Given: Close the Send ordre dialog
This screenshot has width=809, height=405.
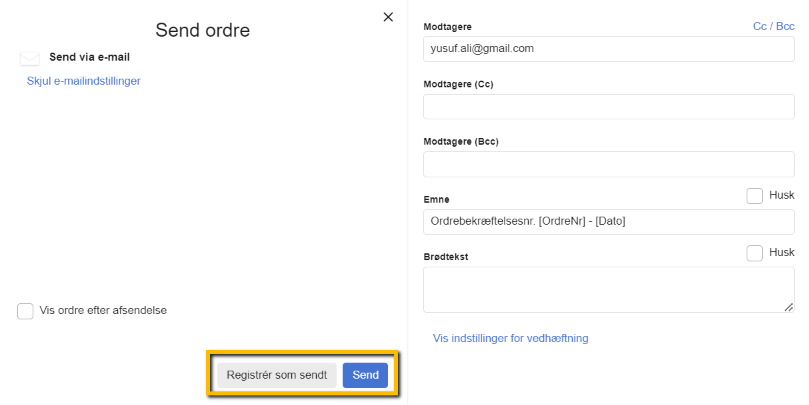Looking at the screenshot, I should tap(388, 17).
